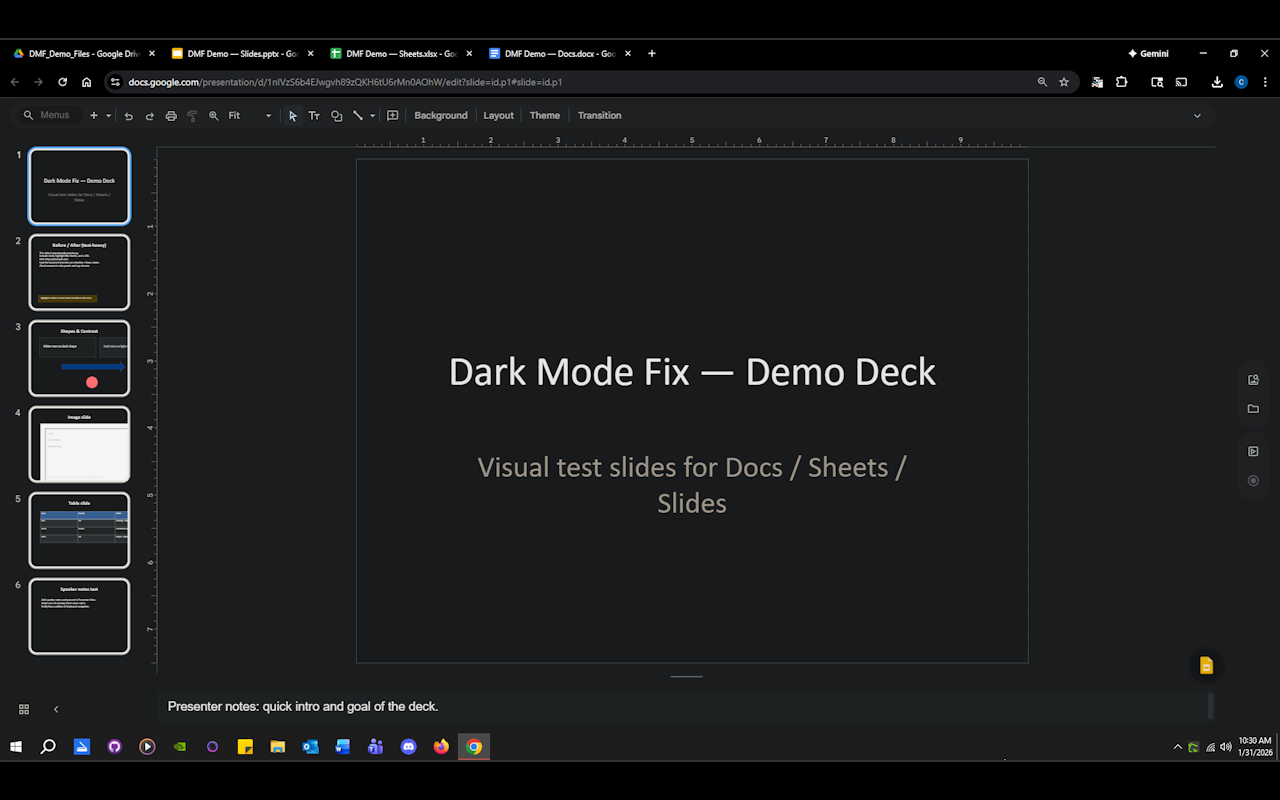Open a new browser tab
1280x800 pixels.
pos(652,54)
